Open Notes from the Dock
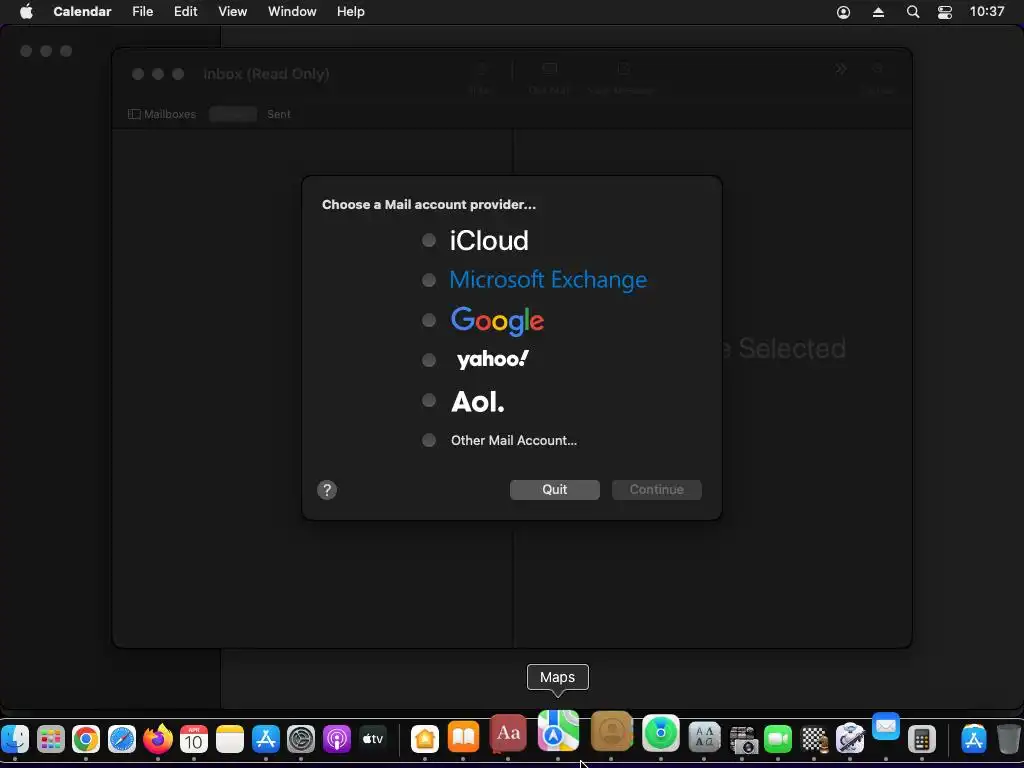 click(x=229, y=740)
